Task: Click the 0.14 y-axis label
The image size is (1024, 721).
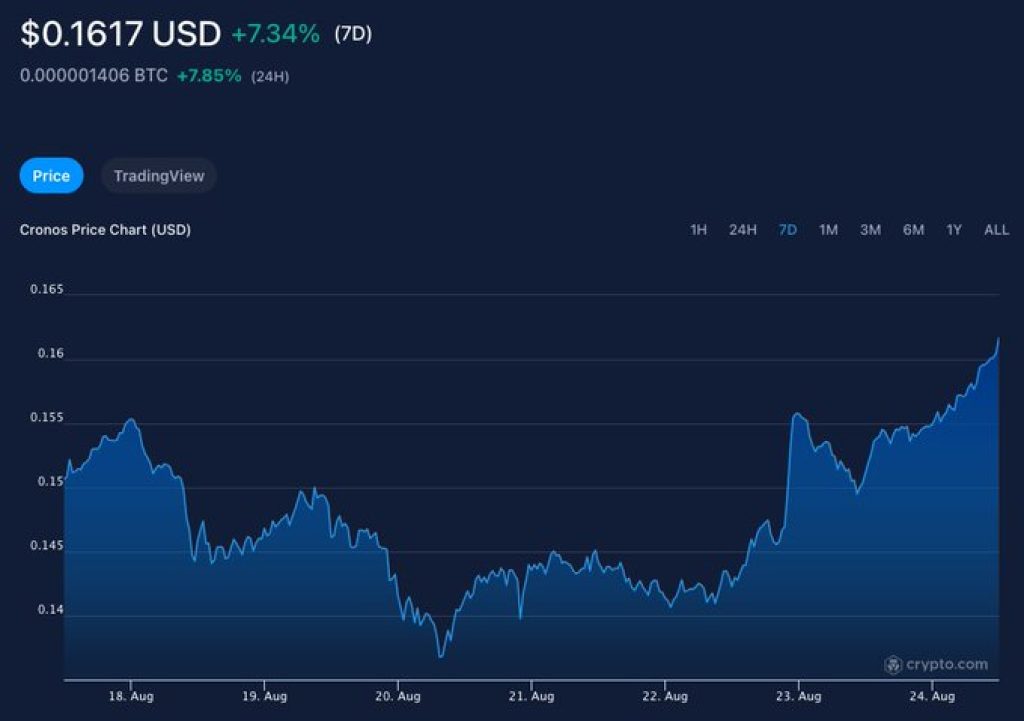Action: (x=51, y=609)
